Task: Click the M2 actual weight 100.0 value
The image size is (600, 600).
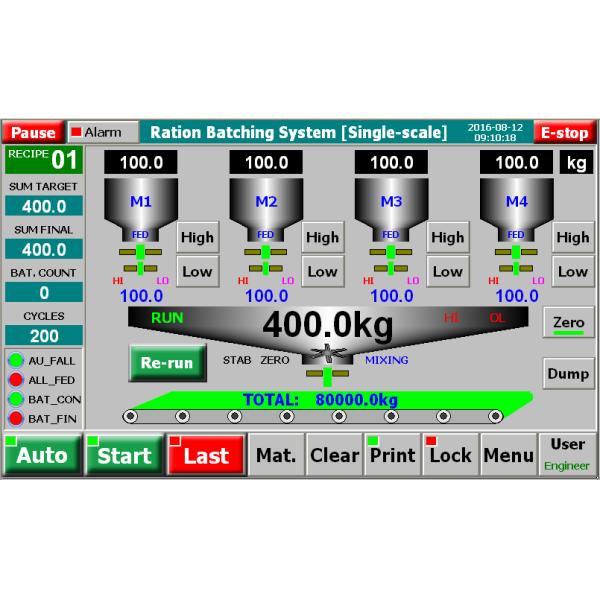Action: 266,296
